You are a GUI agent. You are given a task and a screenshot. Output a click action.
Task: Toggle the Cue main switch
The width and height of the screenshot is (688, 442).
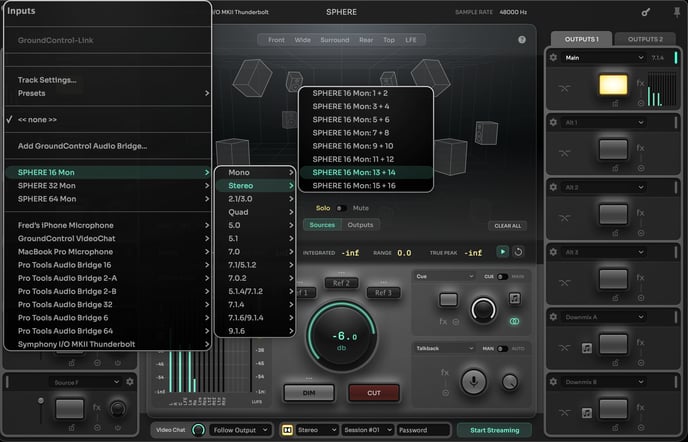(x=503, y=276)
